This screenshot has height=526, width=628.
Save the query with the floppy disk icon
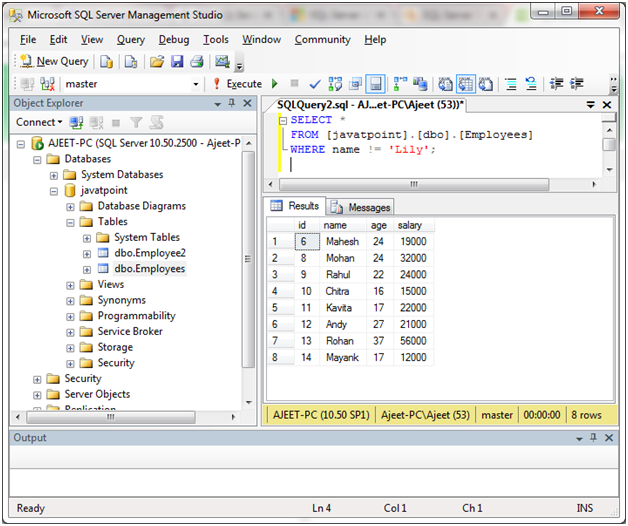177,62
